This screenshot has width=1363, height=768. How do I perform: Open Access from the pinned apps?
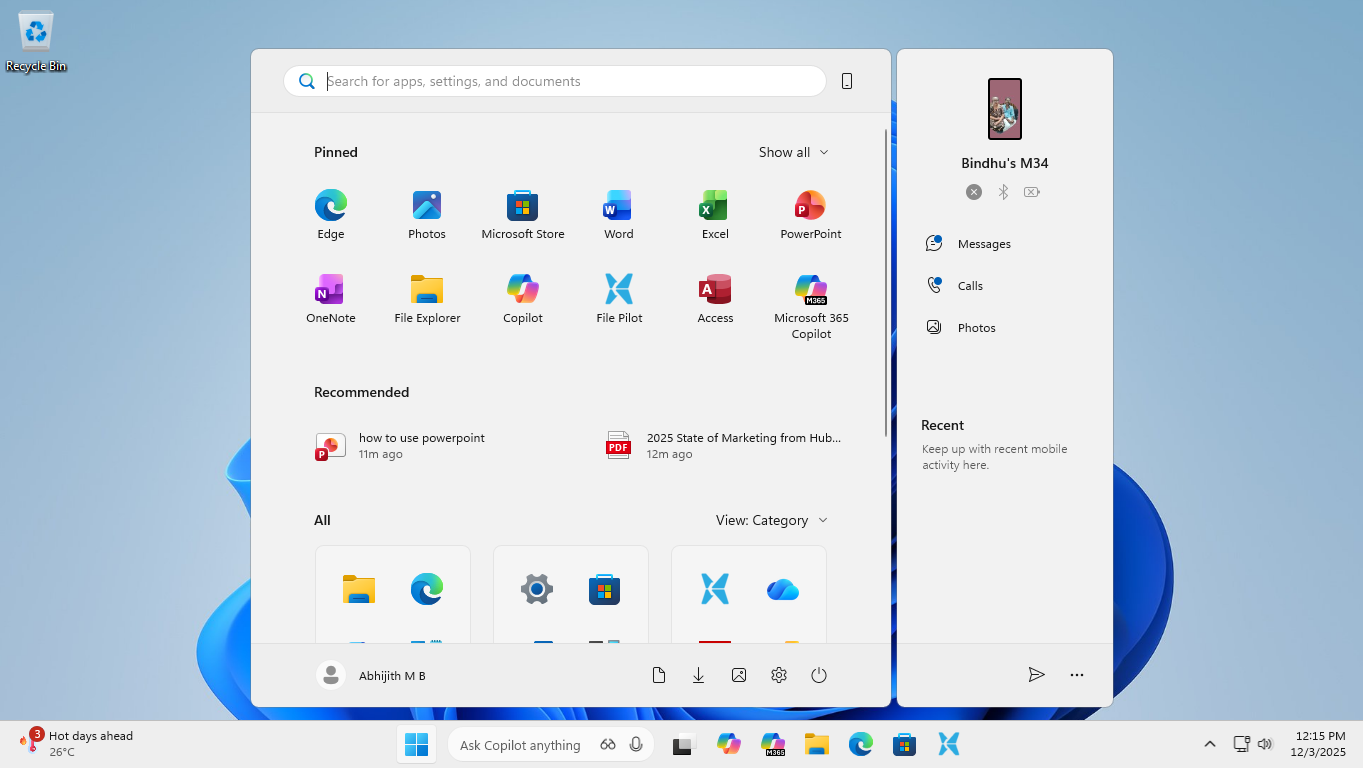[x=714, y=297]
